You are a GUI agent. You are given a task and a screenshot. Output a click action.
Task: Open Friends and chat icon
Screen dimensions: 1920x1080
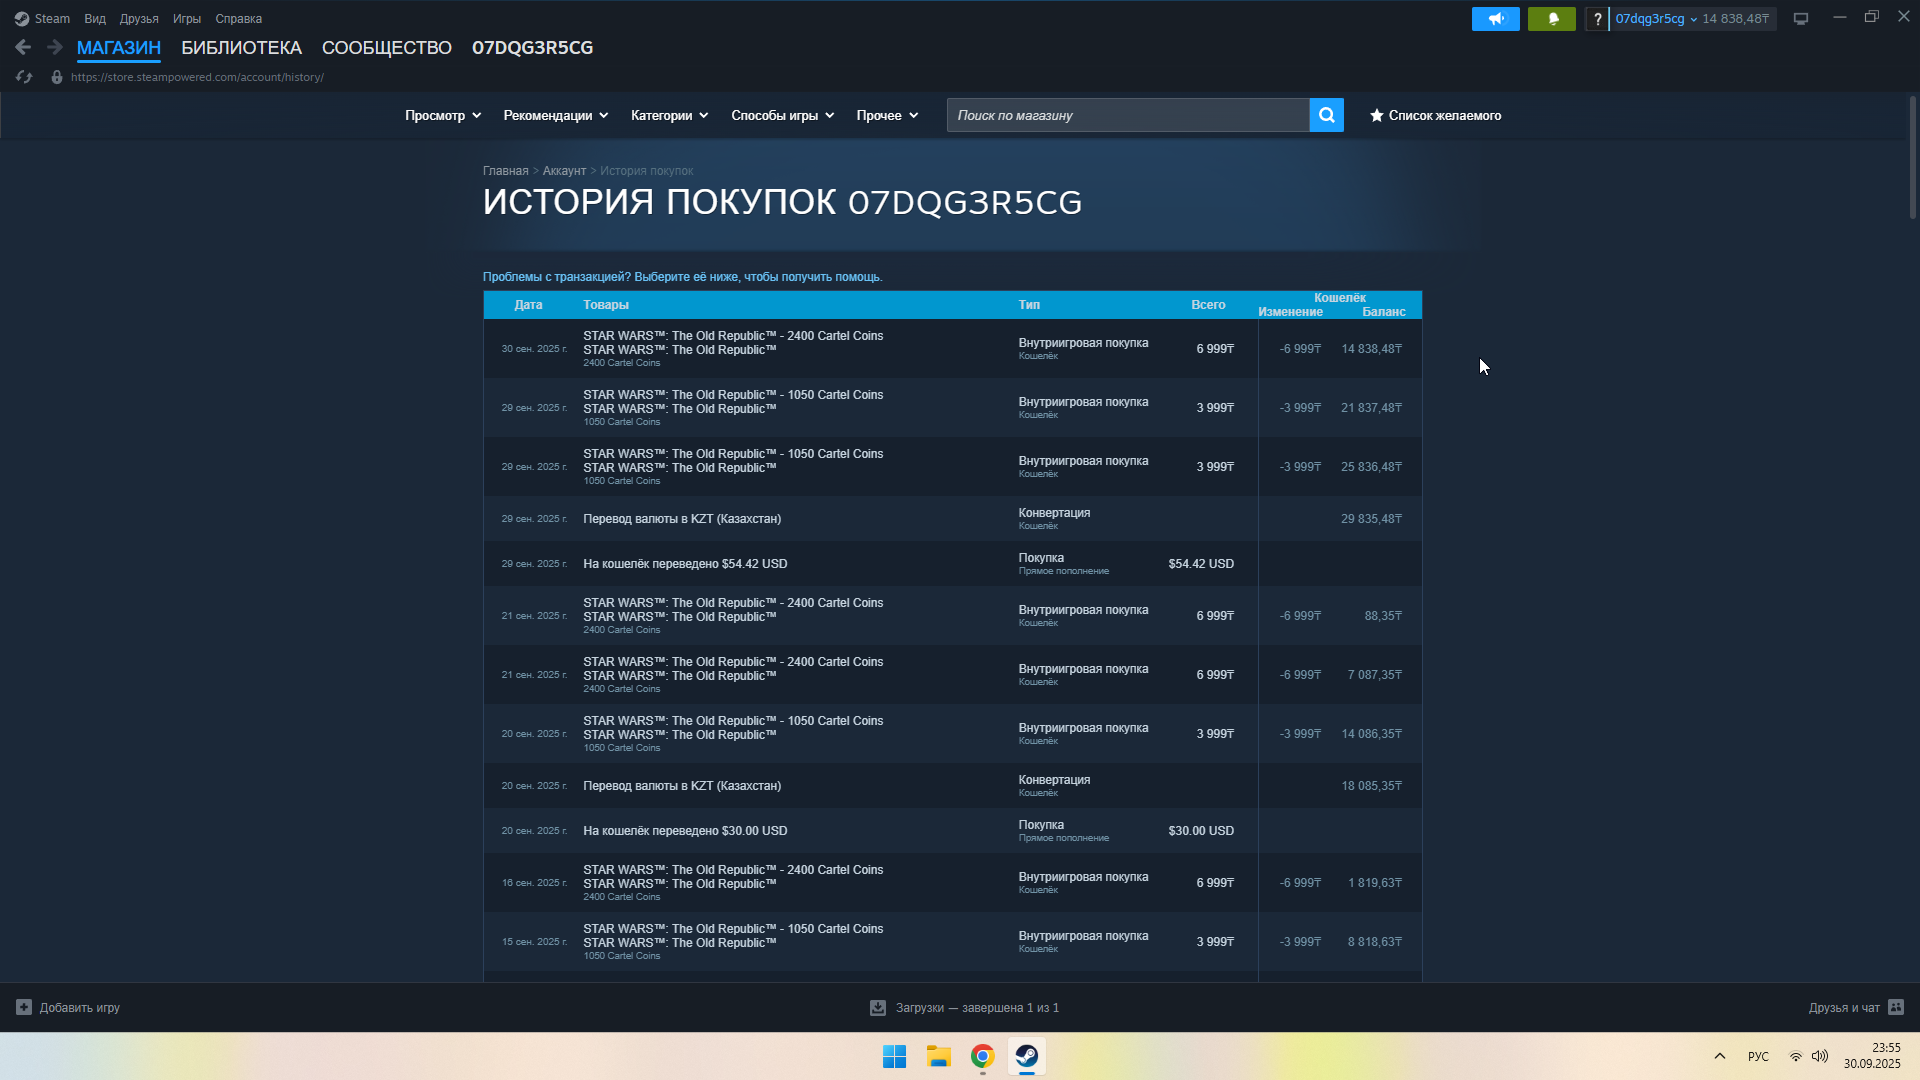coord(1896,1007)
